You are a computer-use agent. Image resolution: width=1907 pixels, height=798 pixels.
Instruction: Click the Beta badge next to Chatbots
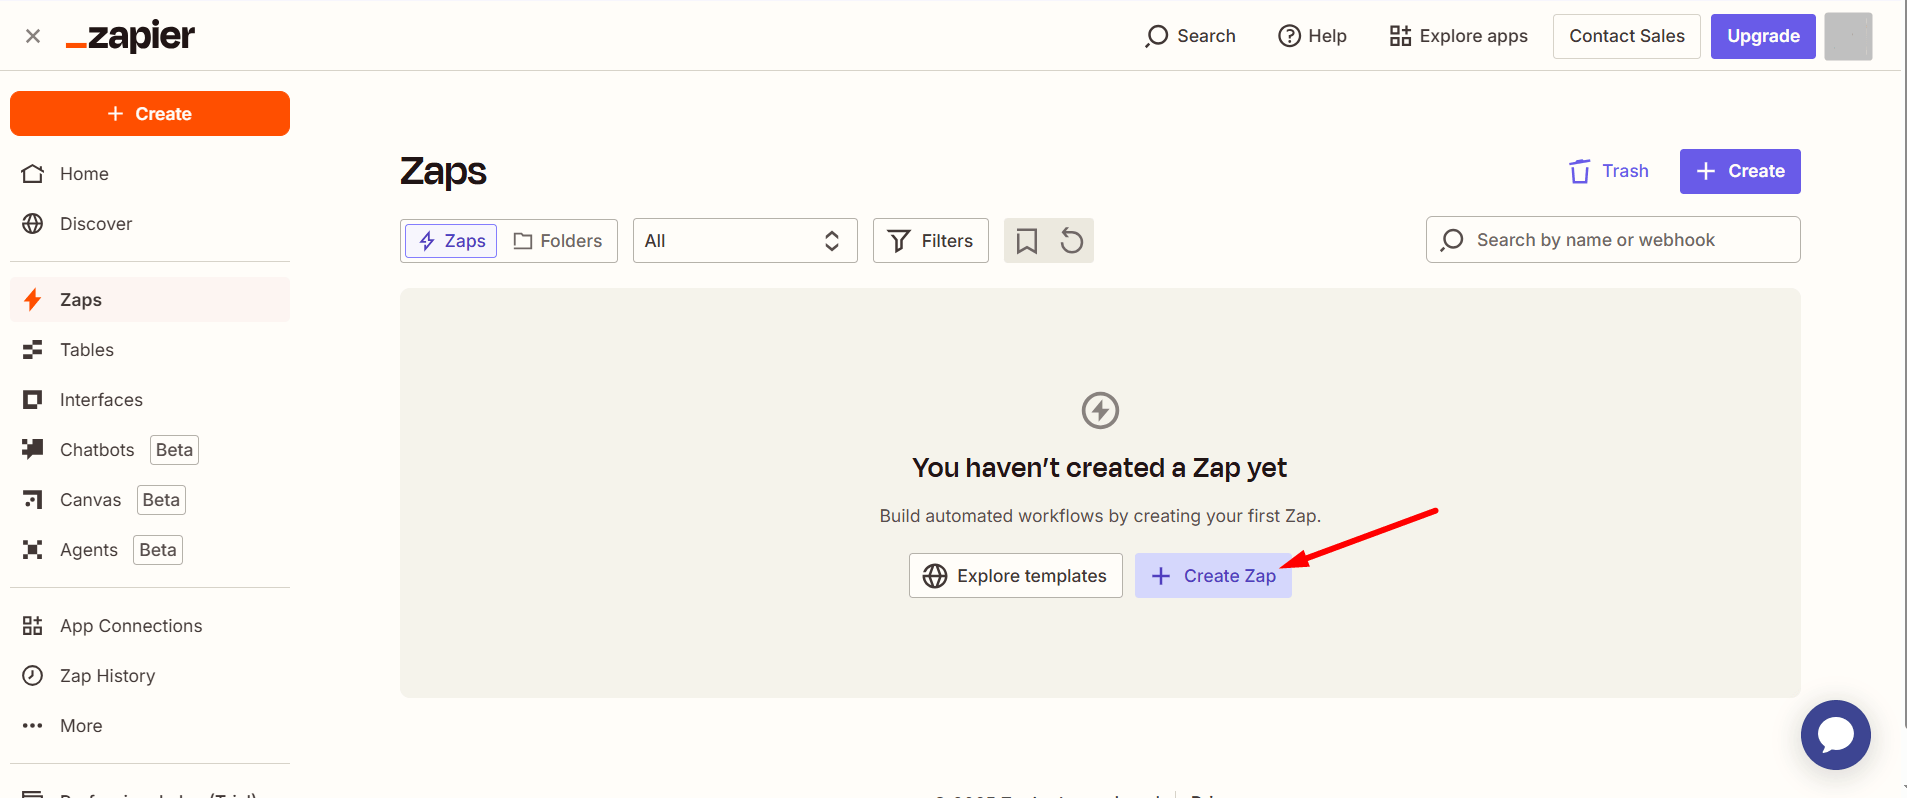click(x=174, y=450)
